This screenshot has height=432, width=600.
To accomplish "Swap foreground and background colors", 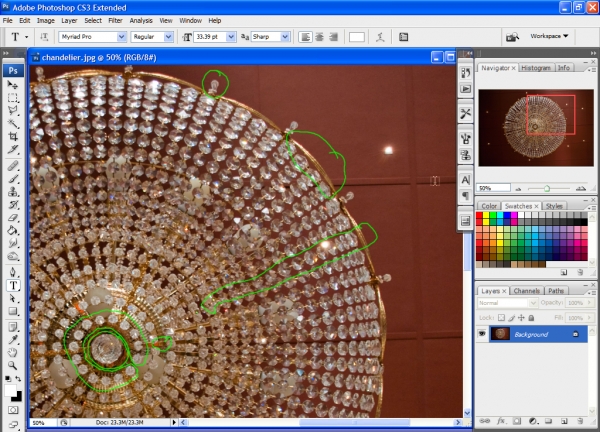I will (18, 379).
